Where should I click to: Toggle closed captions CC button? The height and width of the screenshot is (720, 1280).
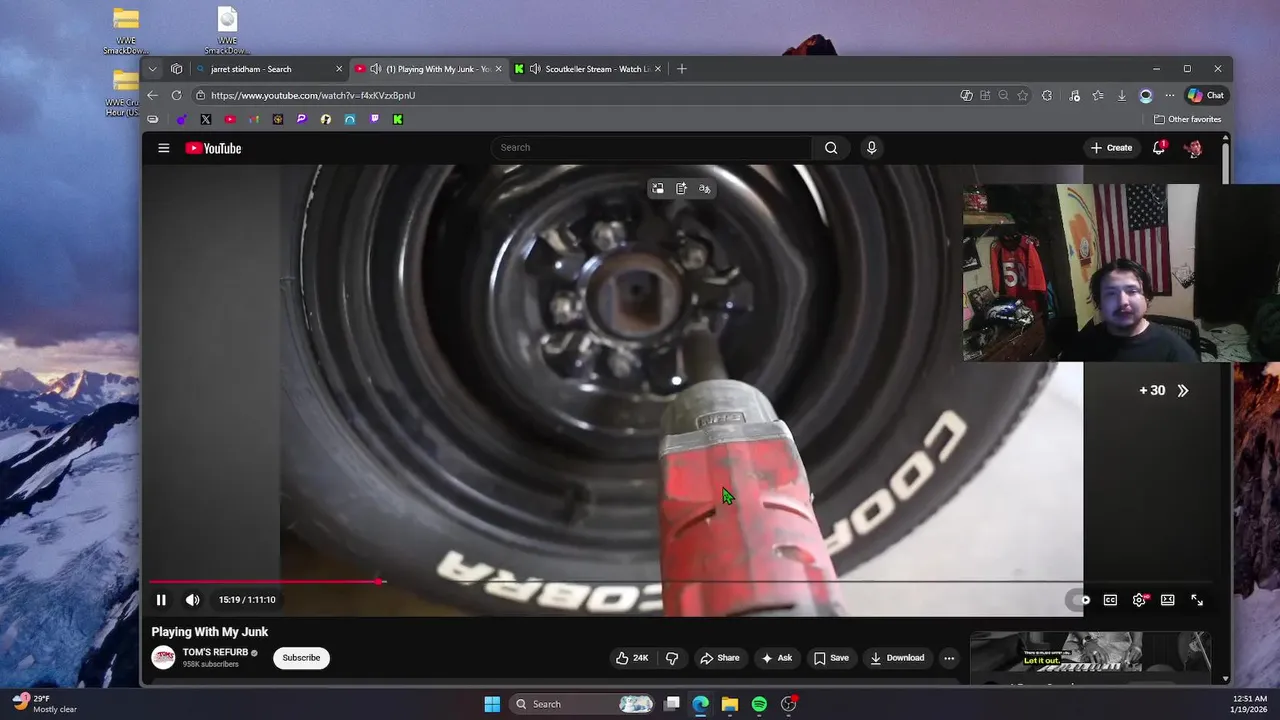1110,600
